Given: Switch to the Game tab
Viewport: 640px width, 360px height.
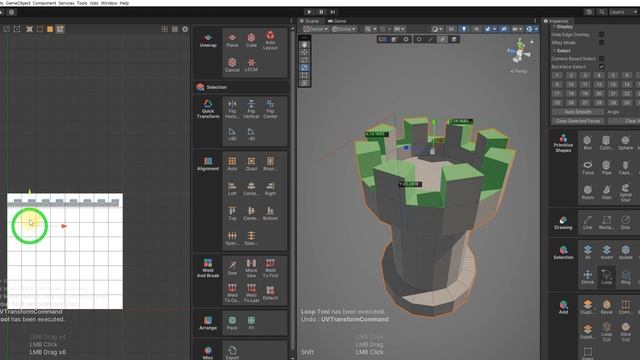Looking at the screenshot, I should tap(337, 21).
